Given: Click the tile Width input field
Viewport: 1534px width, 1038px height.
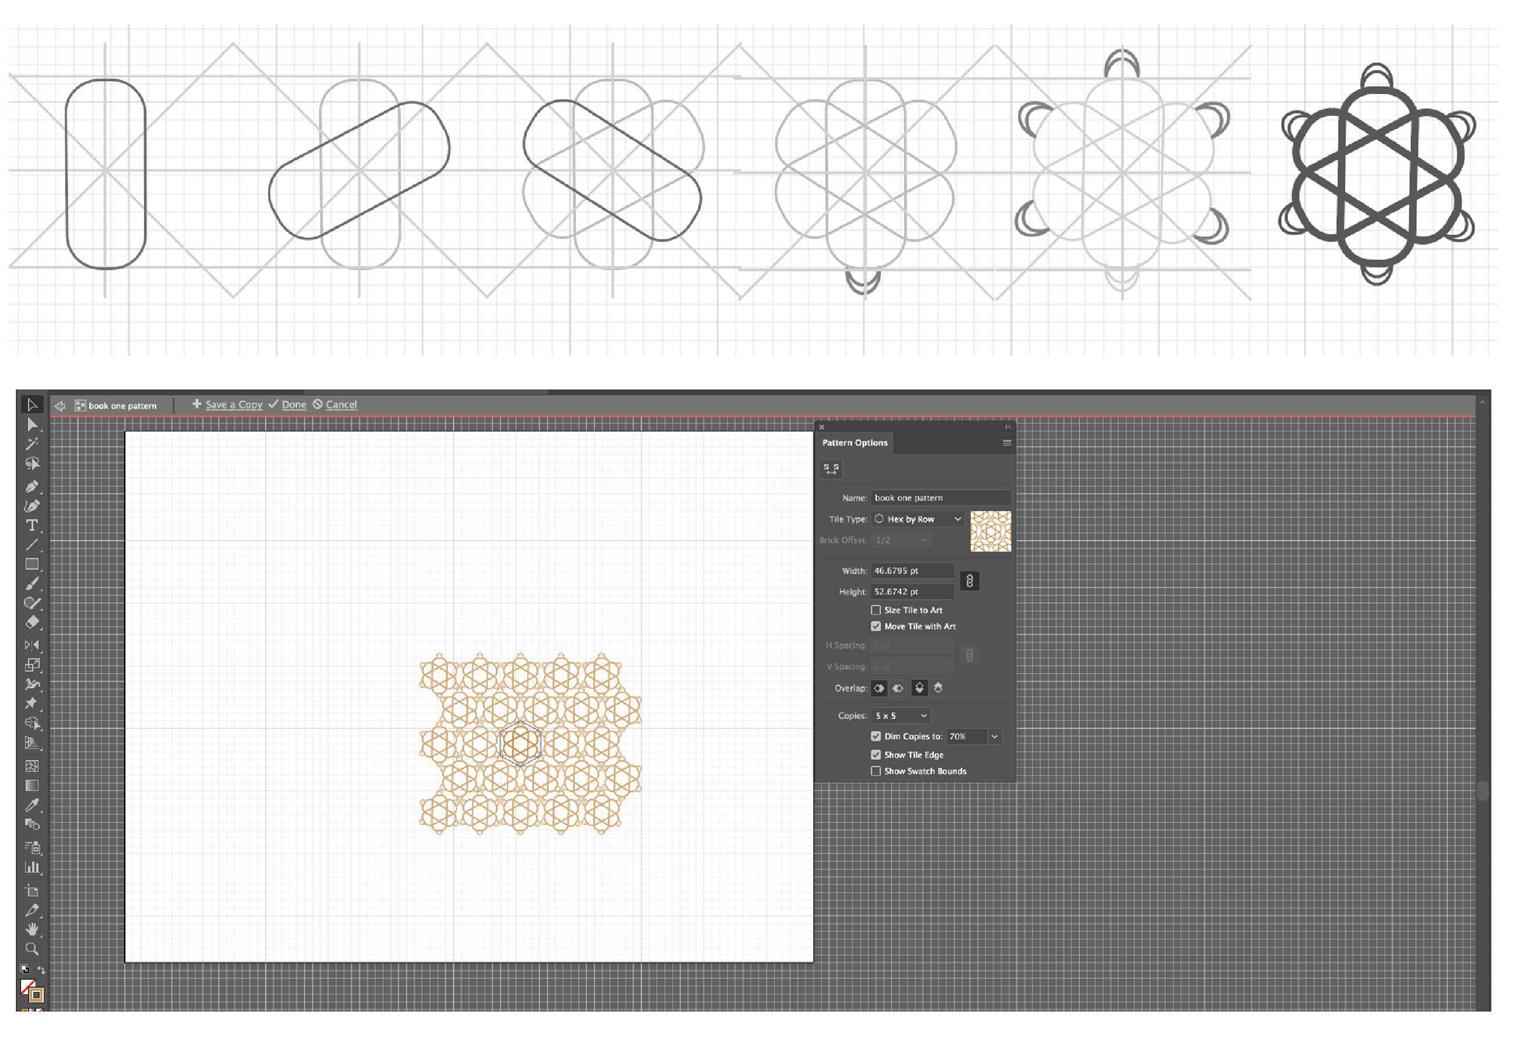Looking at the screenshot, I should tap(912, 571).
